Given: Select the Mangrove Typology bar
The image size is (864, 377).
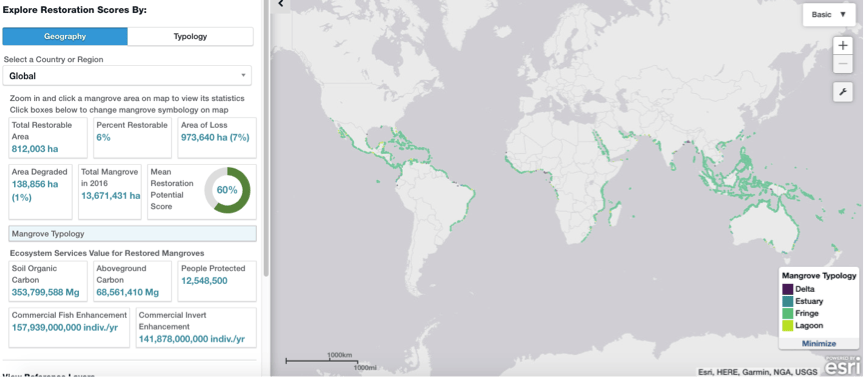Looking at the screenshot, I should coord(132,234).
